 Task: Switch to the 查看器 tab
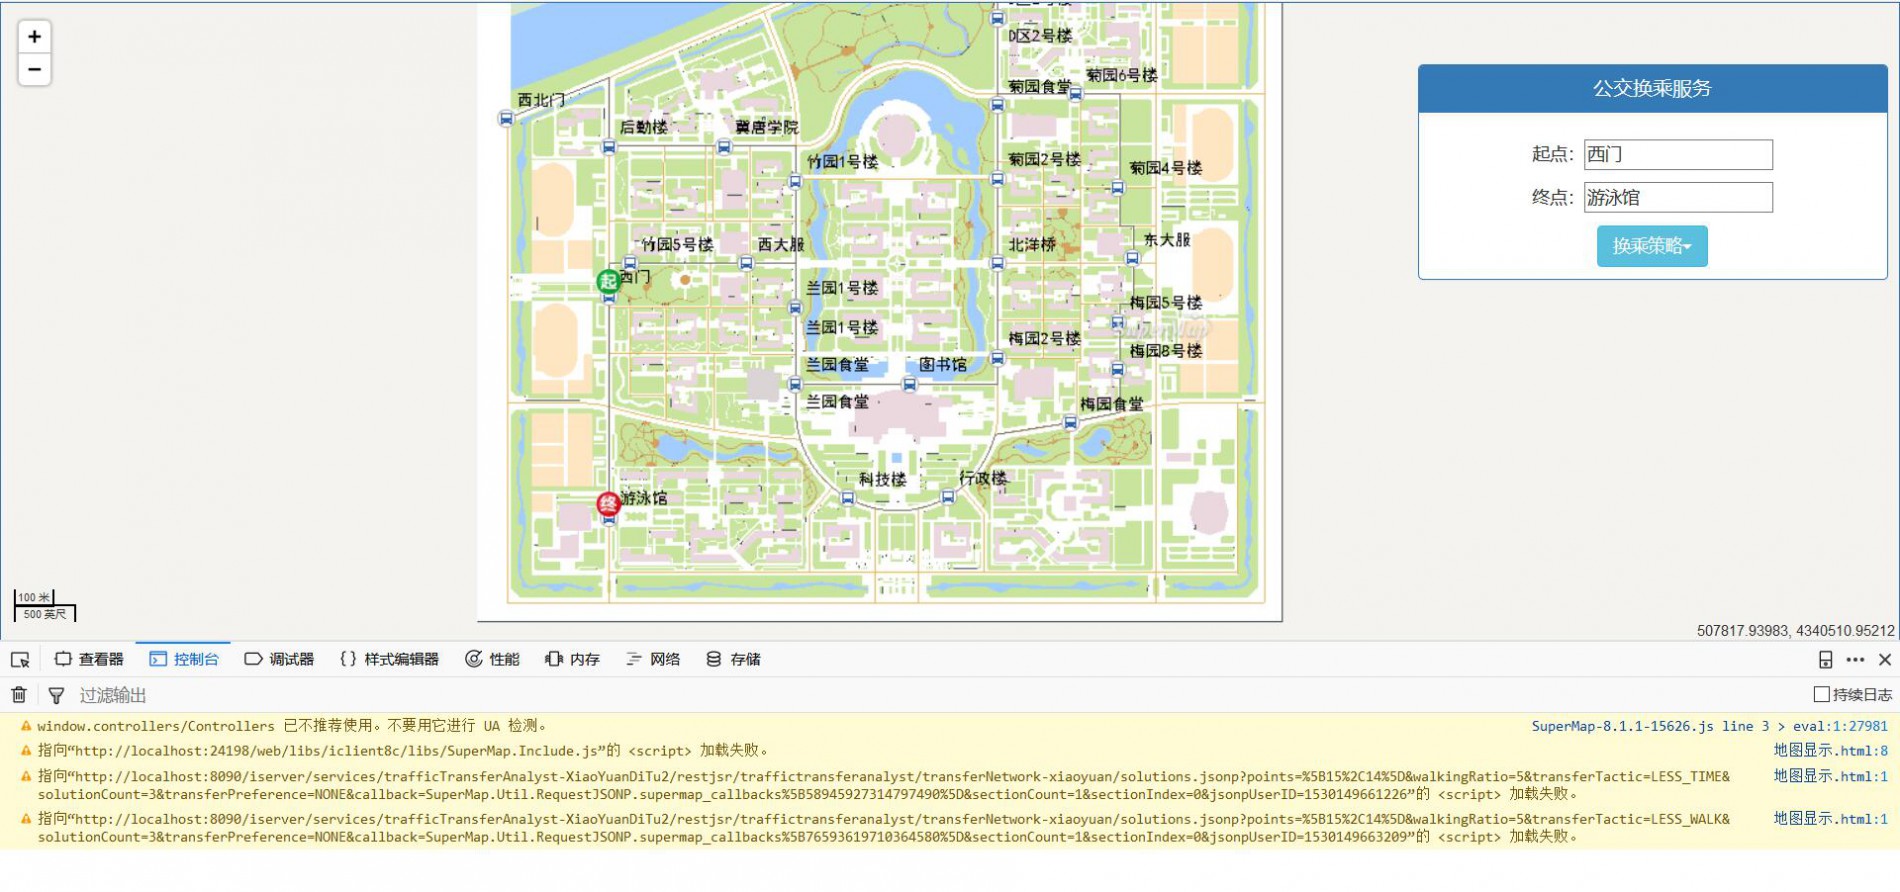point(89,660)
